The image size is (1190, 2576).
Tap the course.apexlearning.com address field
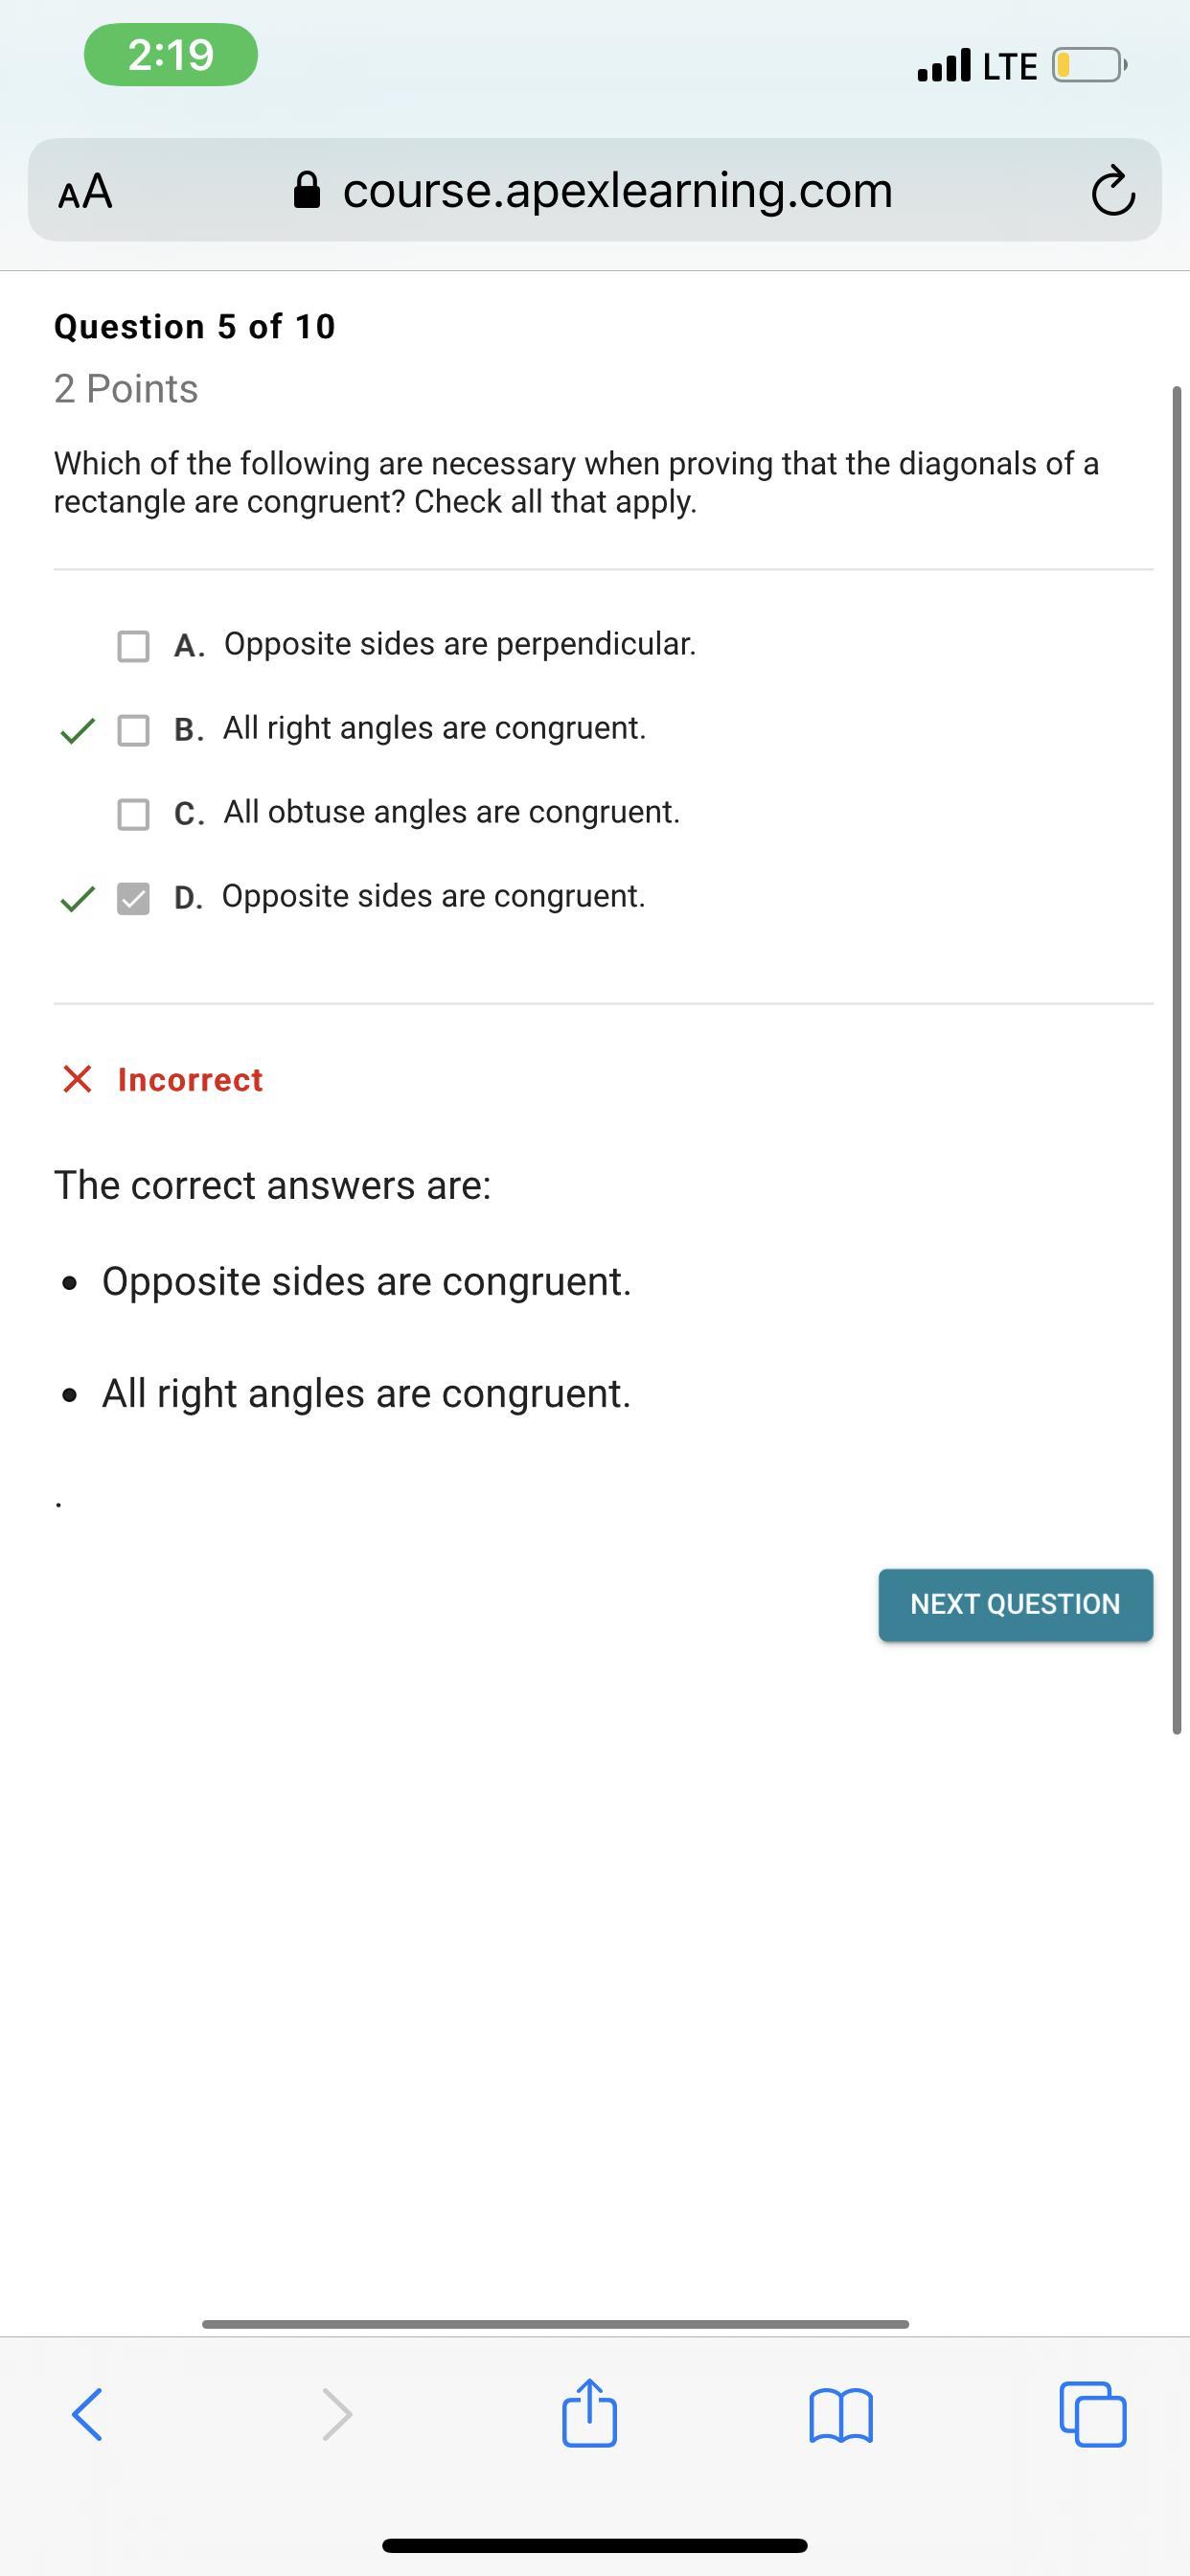coord(617,190)
